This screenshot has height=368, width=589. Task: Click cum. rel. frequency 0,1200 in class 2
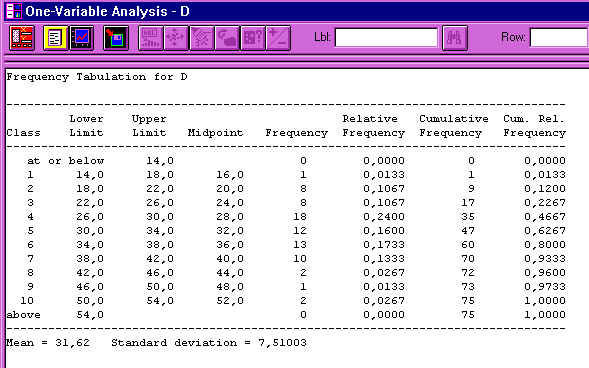[545, 189]
